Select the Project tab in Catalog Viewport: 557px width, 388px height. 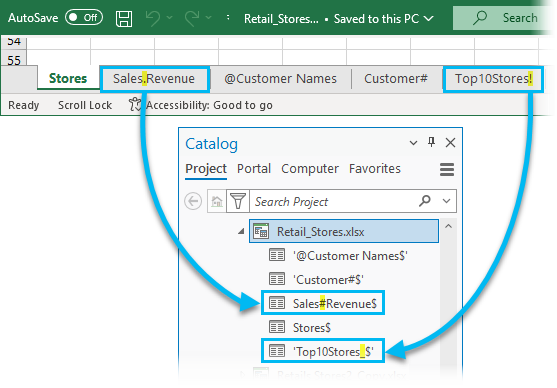point(206,169)
